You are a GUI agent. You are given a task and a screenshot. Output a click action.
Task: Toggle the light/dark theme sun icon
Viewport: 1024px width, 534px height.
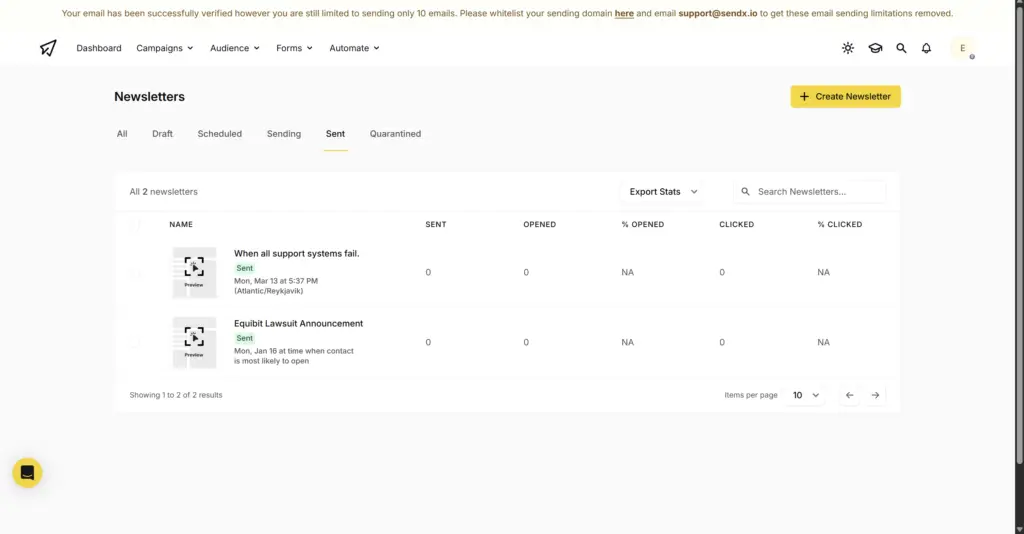[848, 48]
